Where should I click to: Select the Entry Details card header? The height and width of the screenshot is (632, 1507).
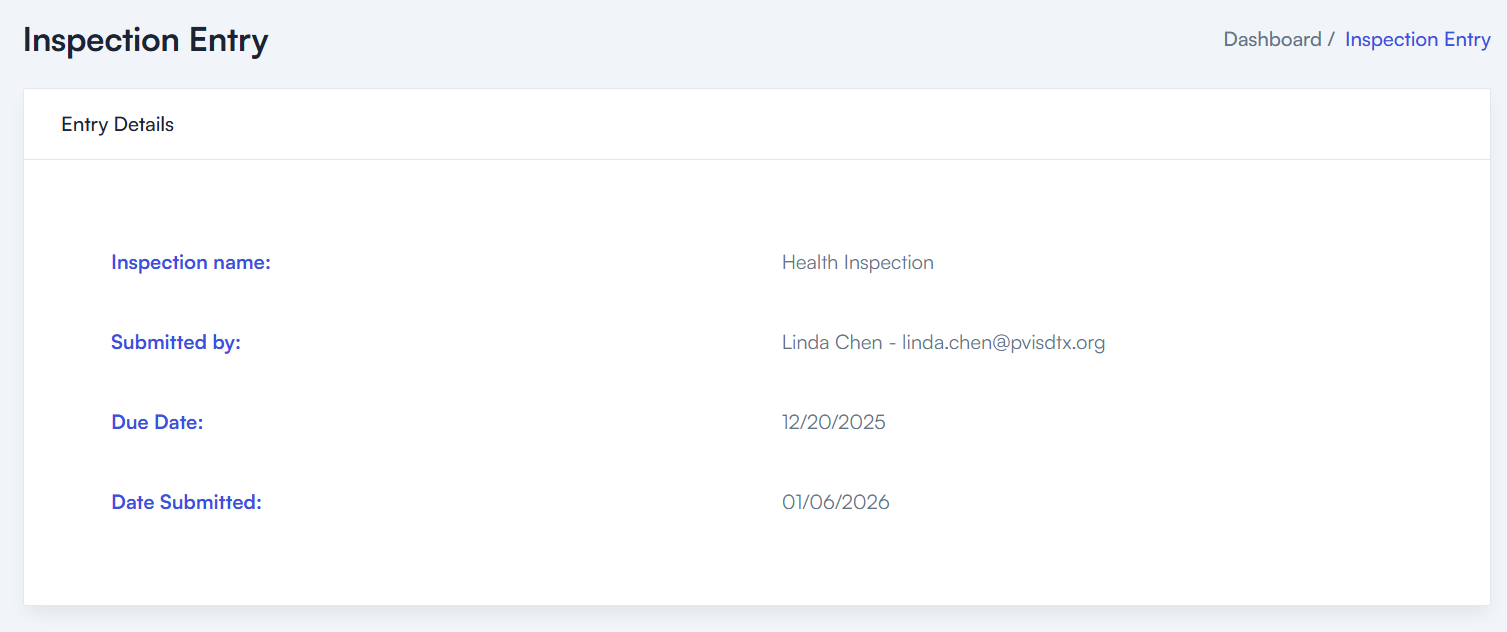pyautogui.click(x=118, y=125)
